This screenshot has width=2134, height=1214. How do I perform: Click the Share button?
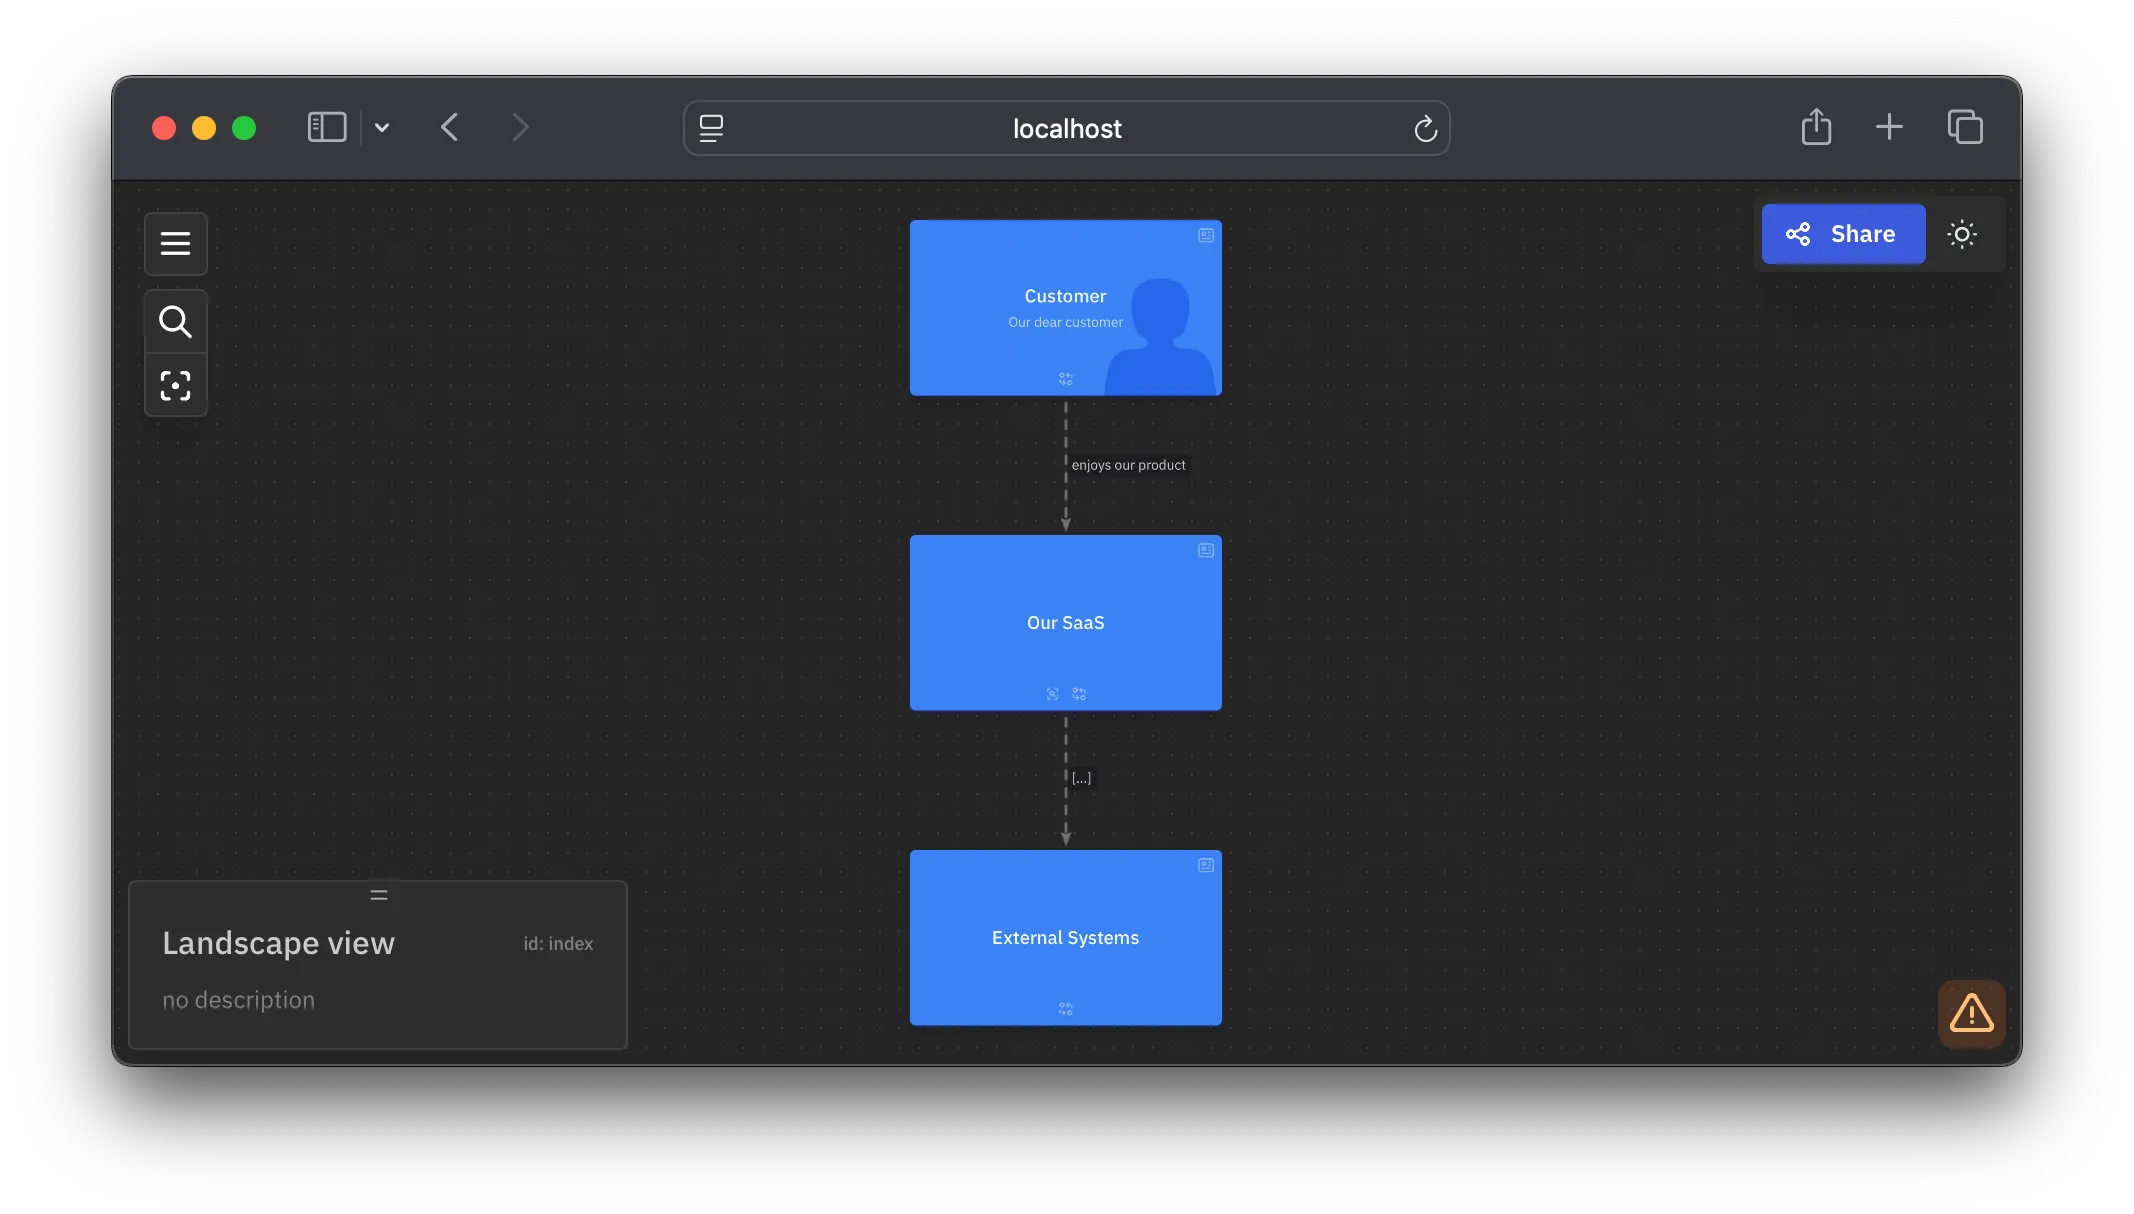(x=1842, y=234)
